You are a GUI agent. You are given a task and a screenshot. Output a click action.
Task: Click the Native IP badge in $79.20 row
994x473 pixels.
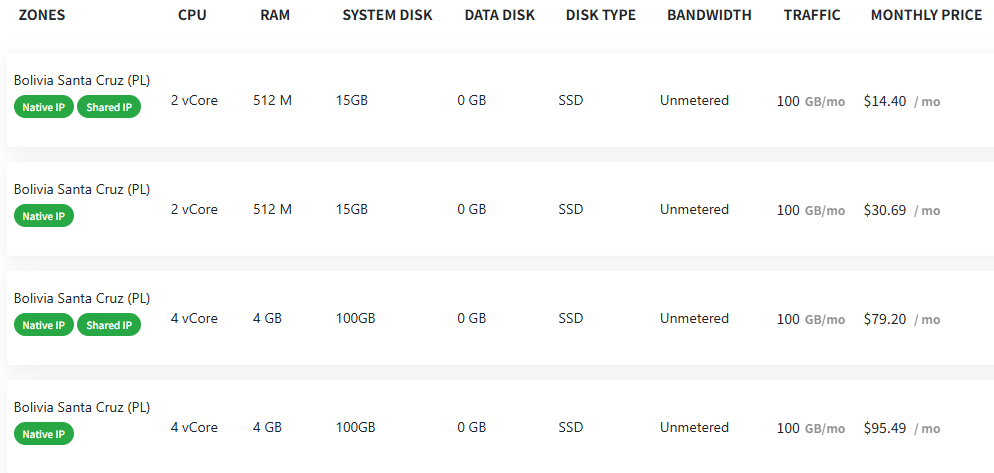[44, 325]
